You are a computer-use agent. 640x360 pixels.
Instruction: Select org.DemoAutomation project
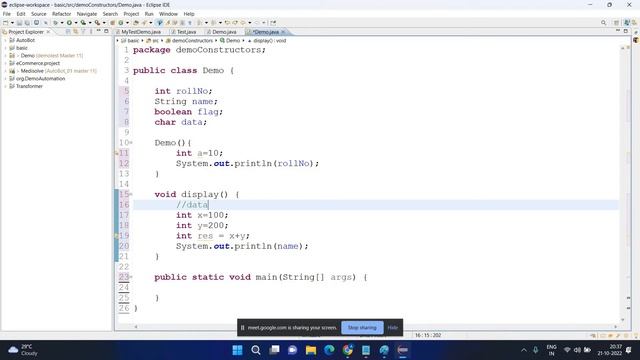[40, 78]
